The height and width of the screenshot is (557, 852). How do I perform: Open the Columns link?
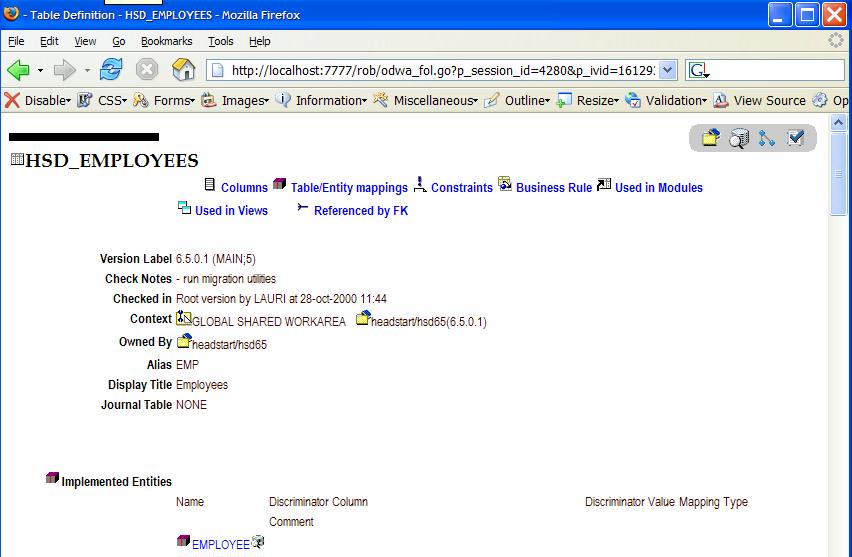pos(244,187)
